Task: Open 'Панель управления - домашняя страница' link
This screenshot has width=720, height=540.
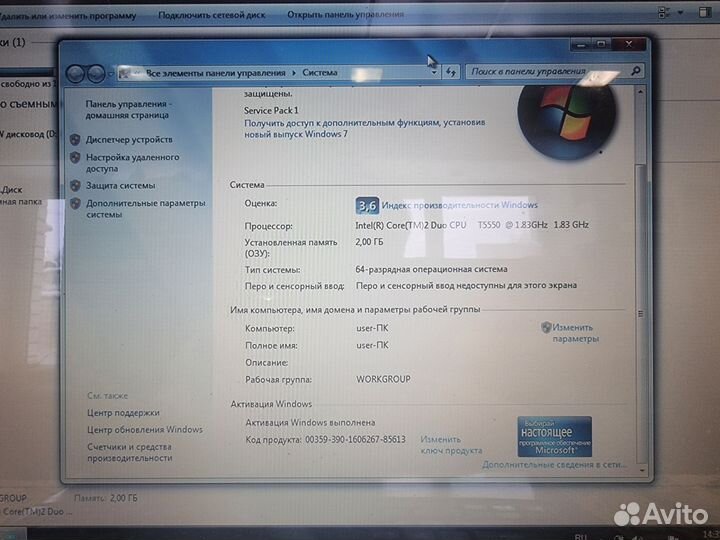Action: 129,110
